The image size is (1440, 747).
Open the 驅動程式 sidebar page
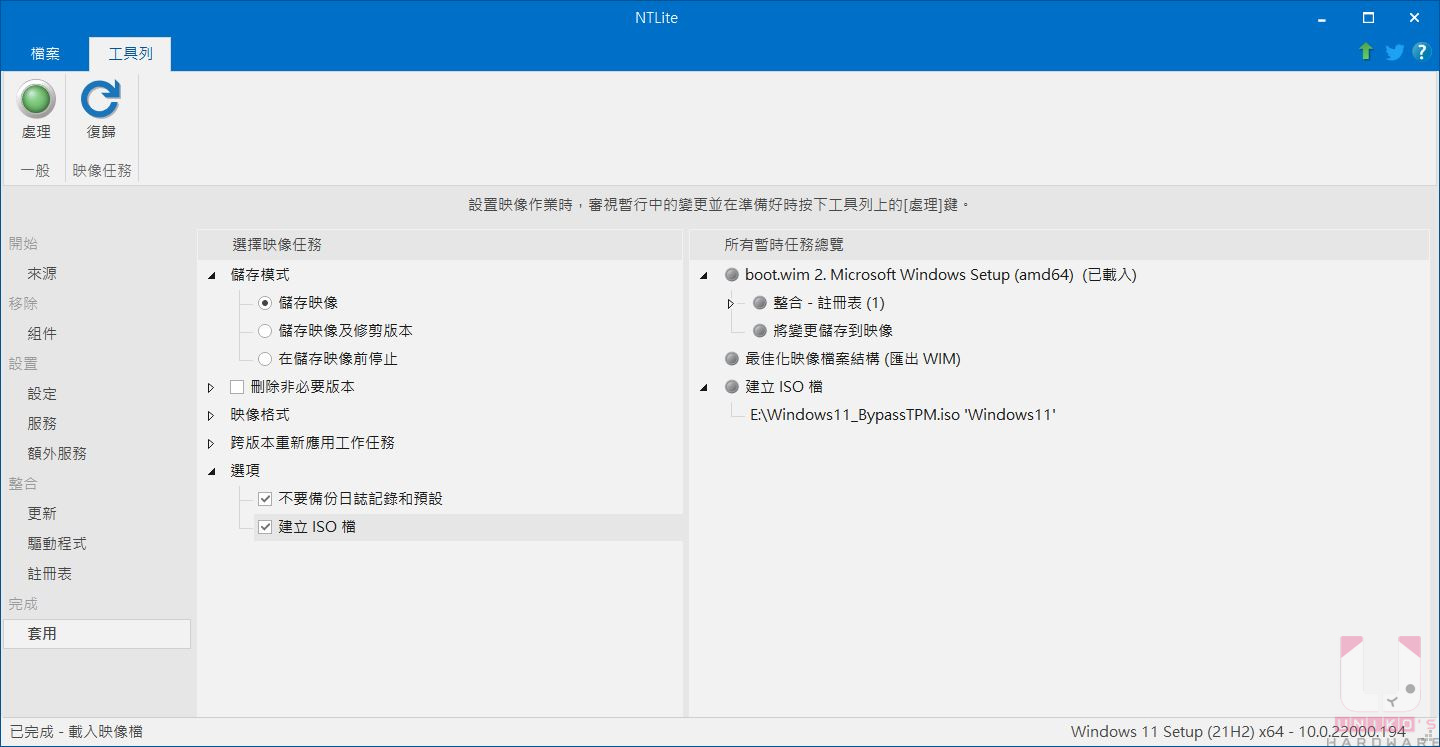coord(57,543)
